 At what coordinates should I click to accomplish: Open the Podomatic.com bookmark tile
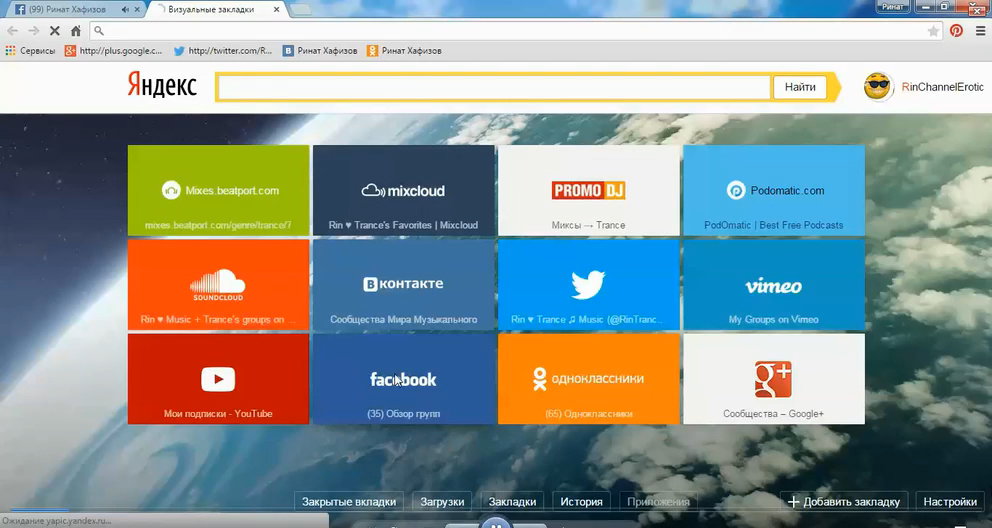774,190
